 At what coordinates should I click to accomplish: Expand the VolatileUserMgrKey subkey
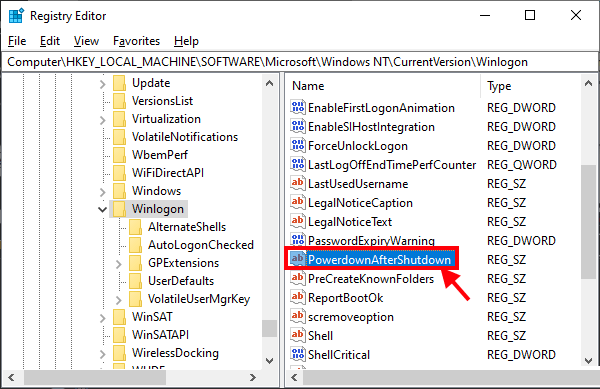click(118, 299)
